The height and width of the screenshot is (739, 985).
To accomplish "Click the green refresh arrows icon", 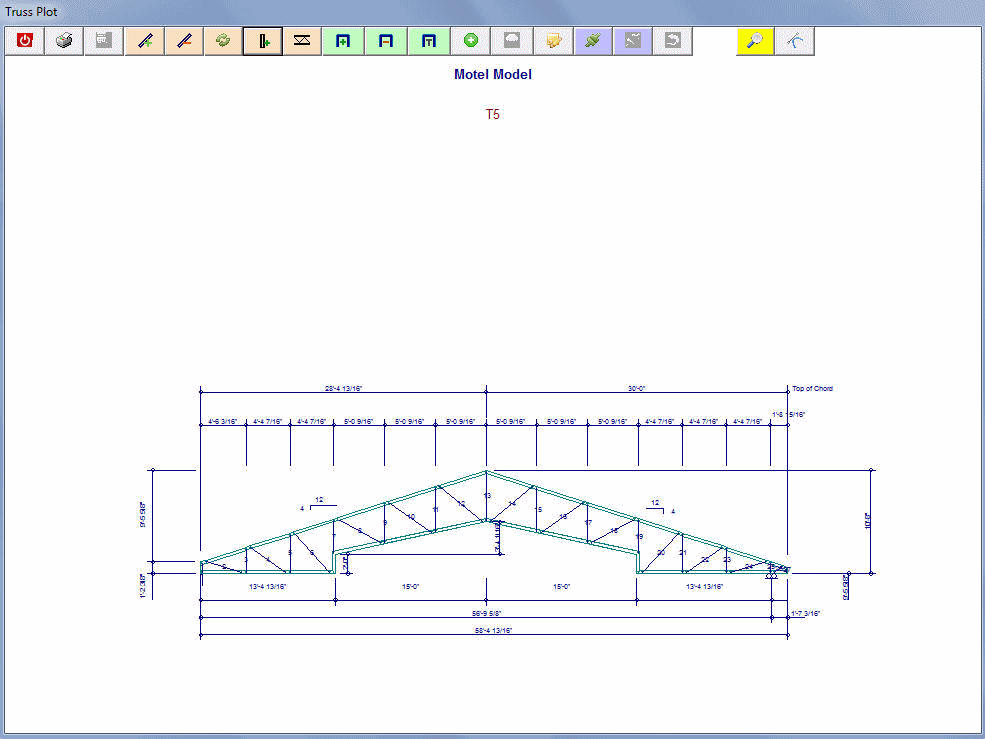I will (223, 41).
